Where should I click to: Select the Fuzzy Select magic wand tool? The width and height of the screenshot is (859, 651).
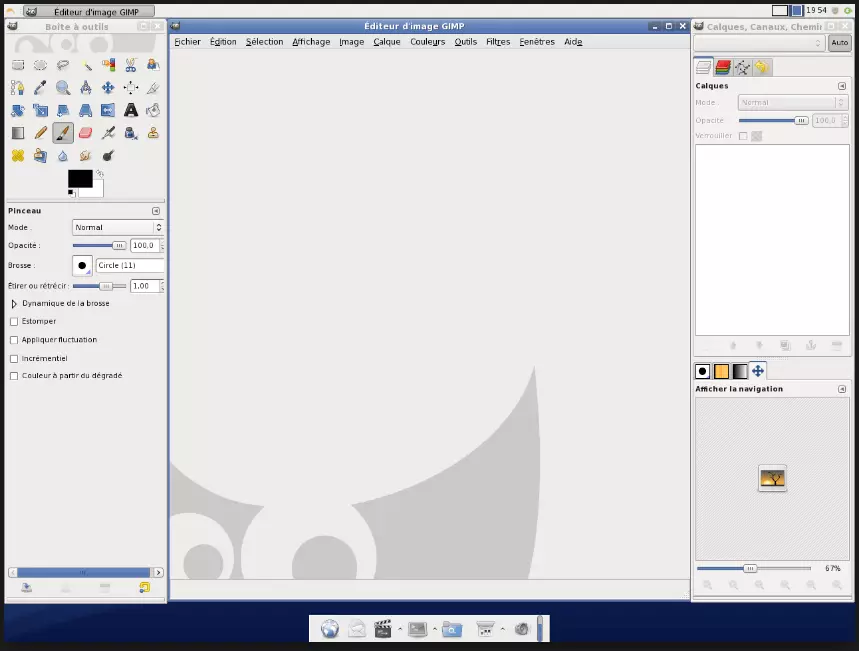tap(86, 65)
